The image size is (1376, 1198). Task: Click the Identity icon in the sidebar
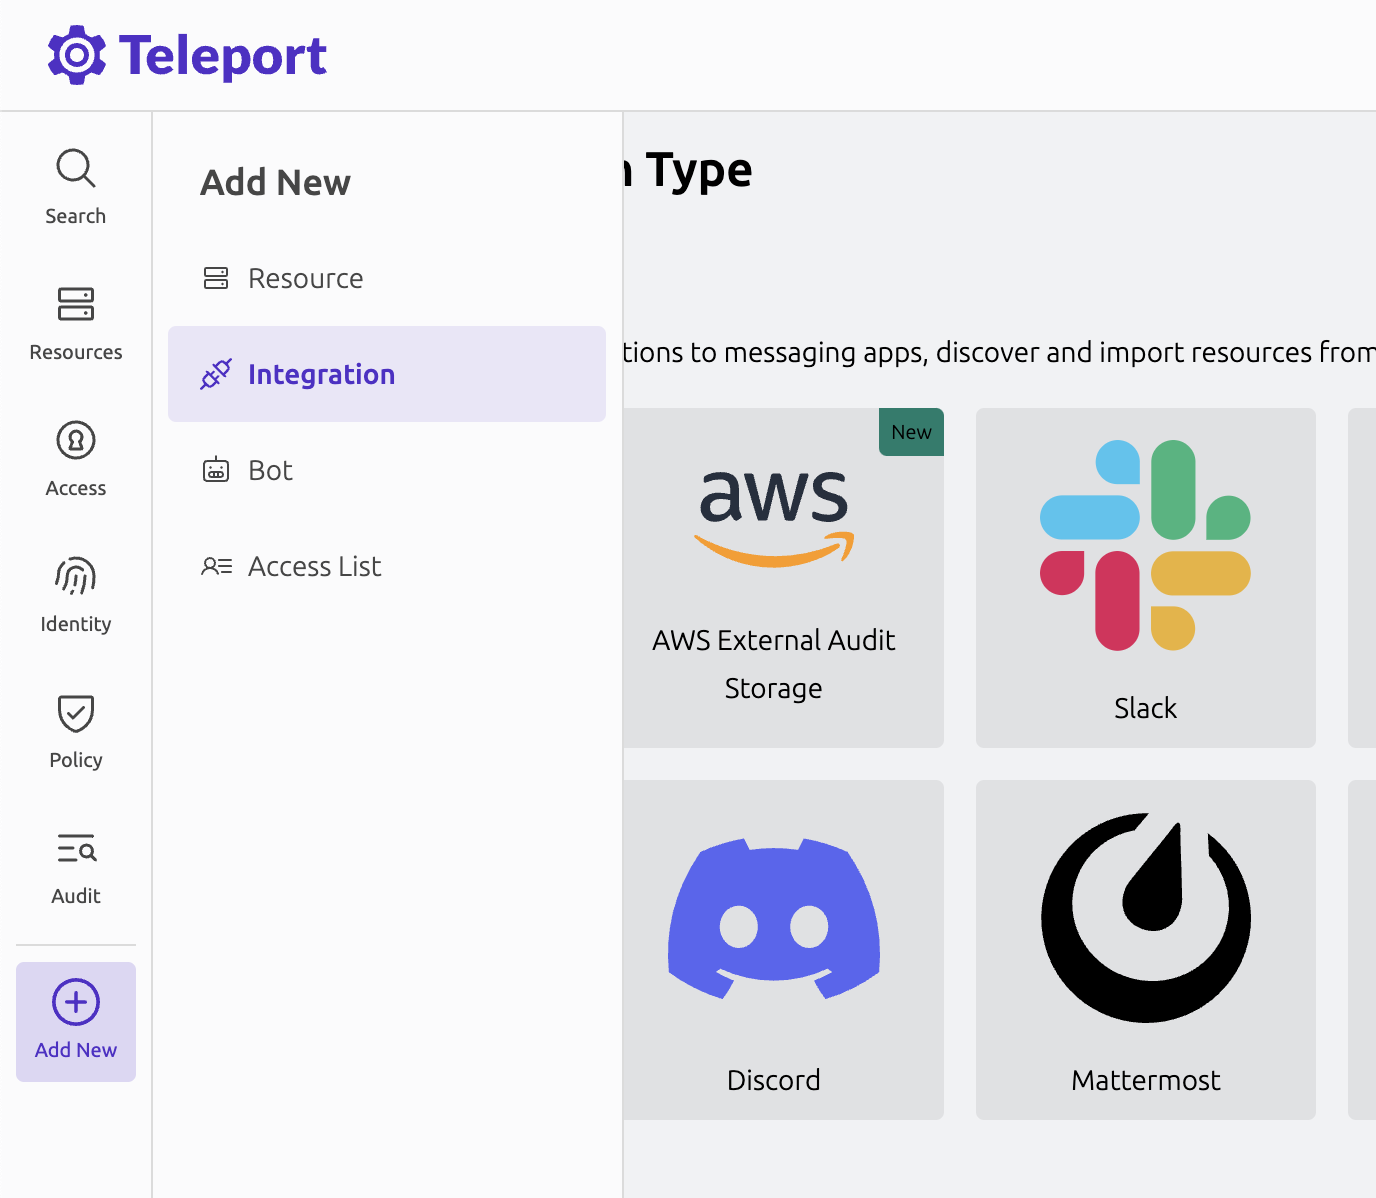(75, 577)
